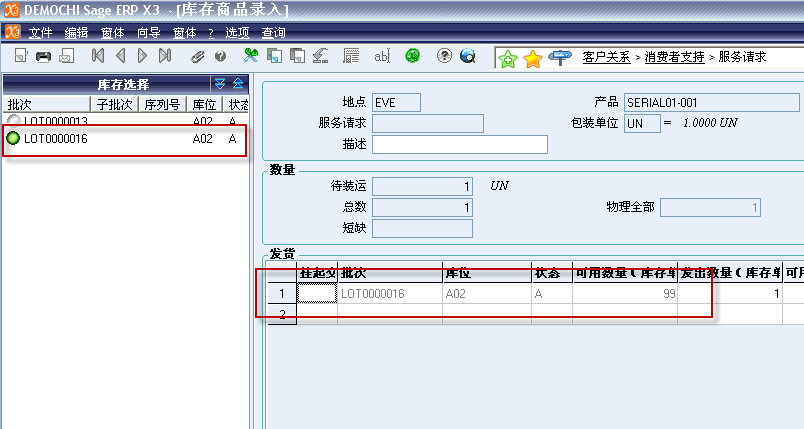Click the yellow star favorites icon
Screen dimensions: 804x429
click(533, 58)
